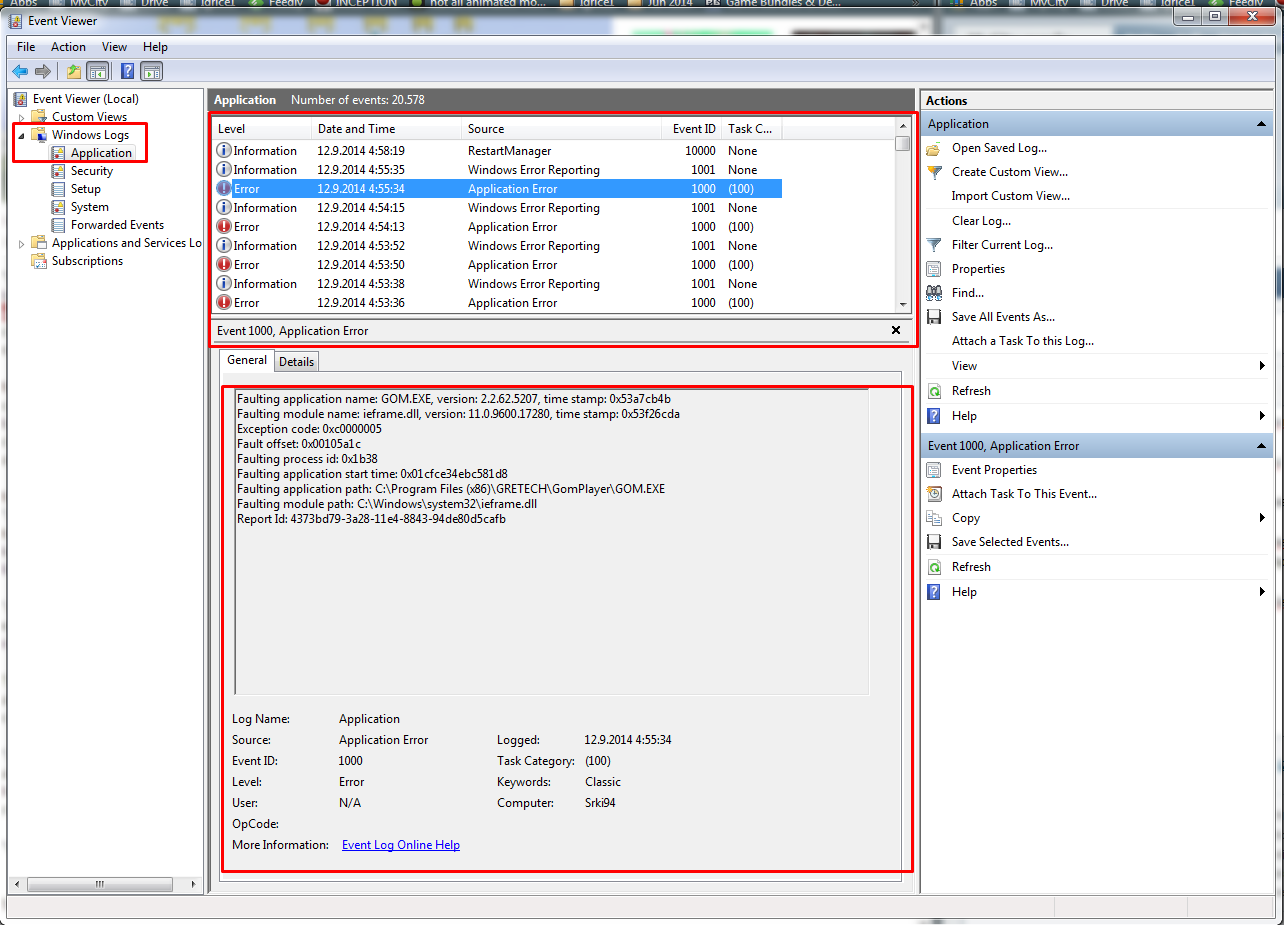Click the log Properties icon in Actions

tap(934, 269)
